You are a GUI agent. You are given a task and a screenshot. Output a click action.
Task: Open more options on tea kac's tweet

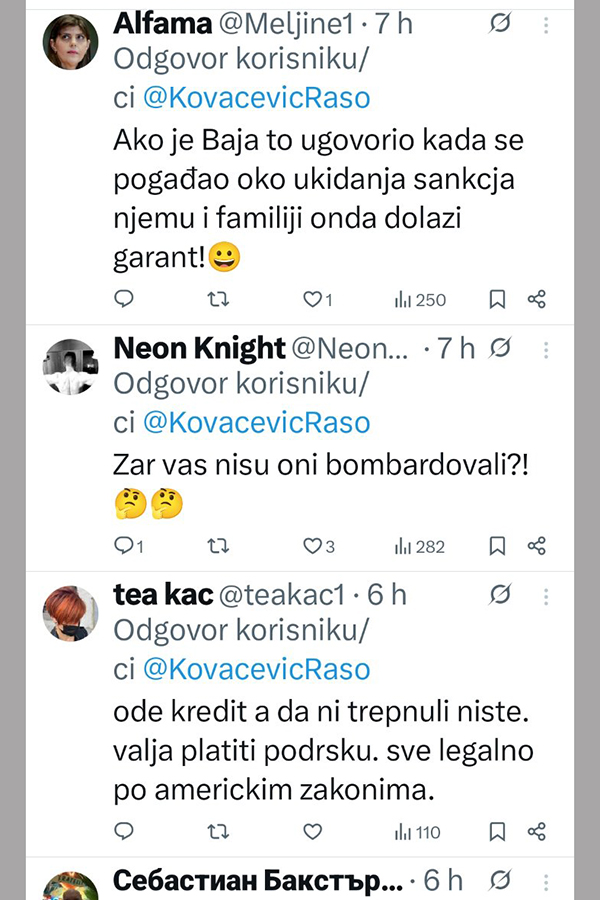pos(545,595)
